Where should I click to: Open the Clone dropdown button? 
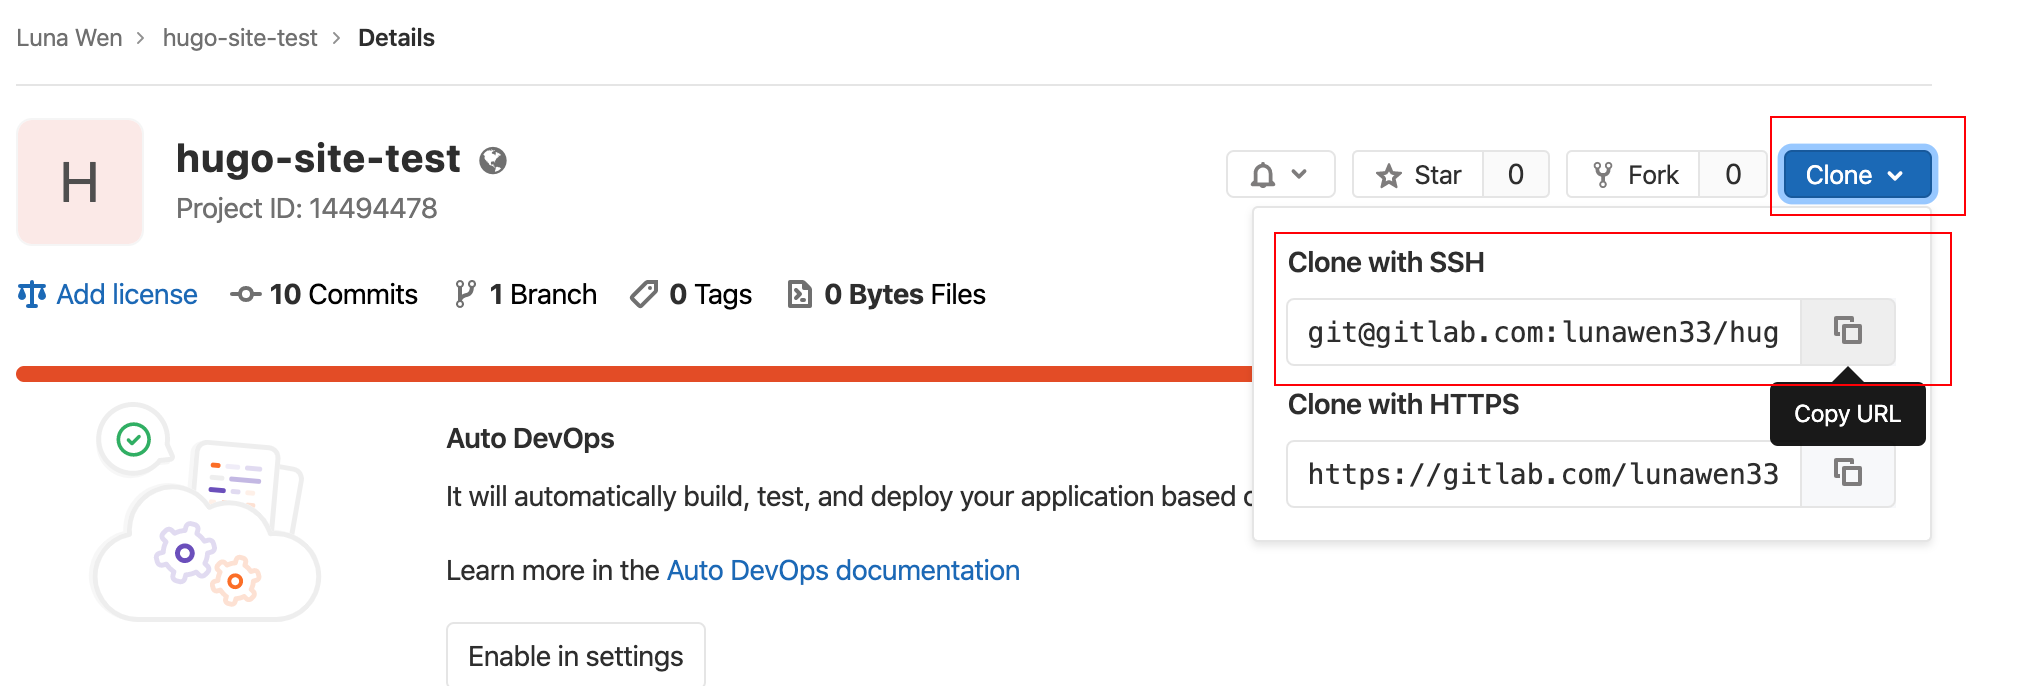pos(1857,175)
